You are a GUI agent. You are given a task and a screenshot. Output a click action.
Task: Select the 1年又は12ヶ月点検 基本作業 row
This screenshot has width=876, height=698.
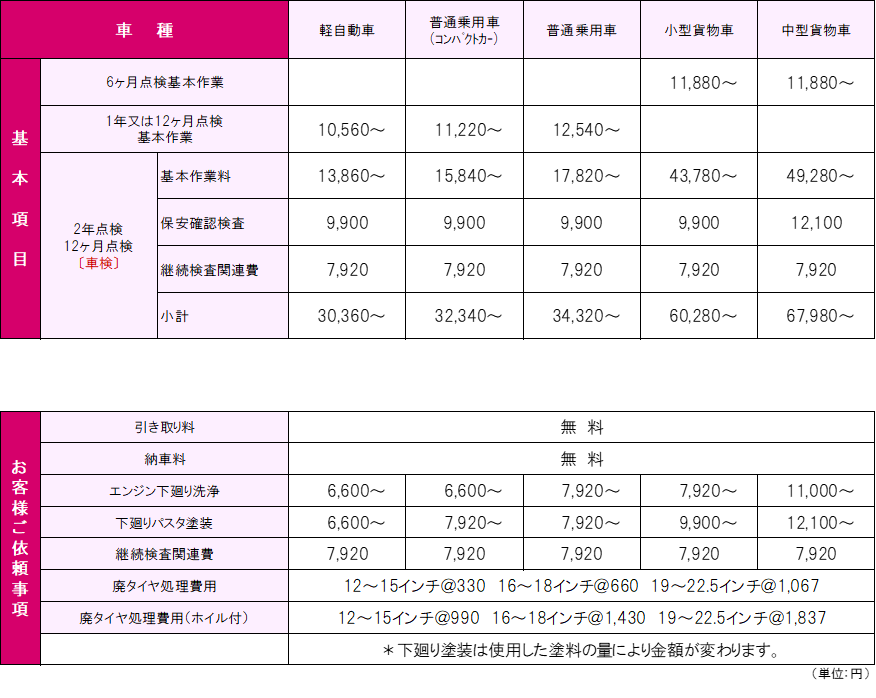point(164,129)
